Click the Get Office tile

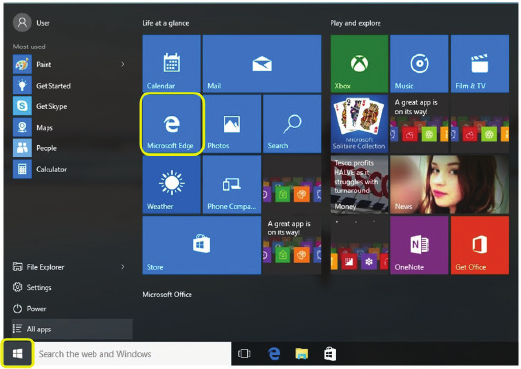(x=480, y=245)
